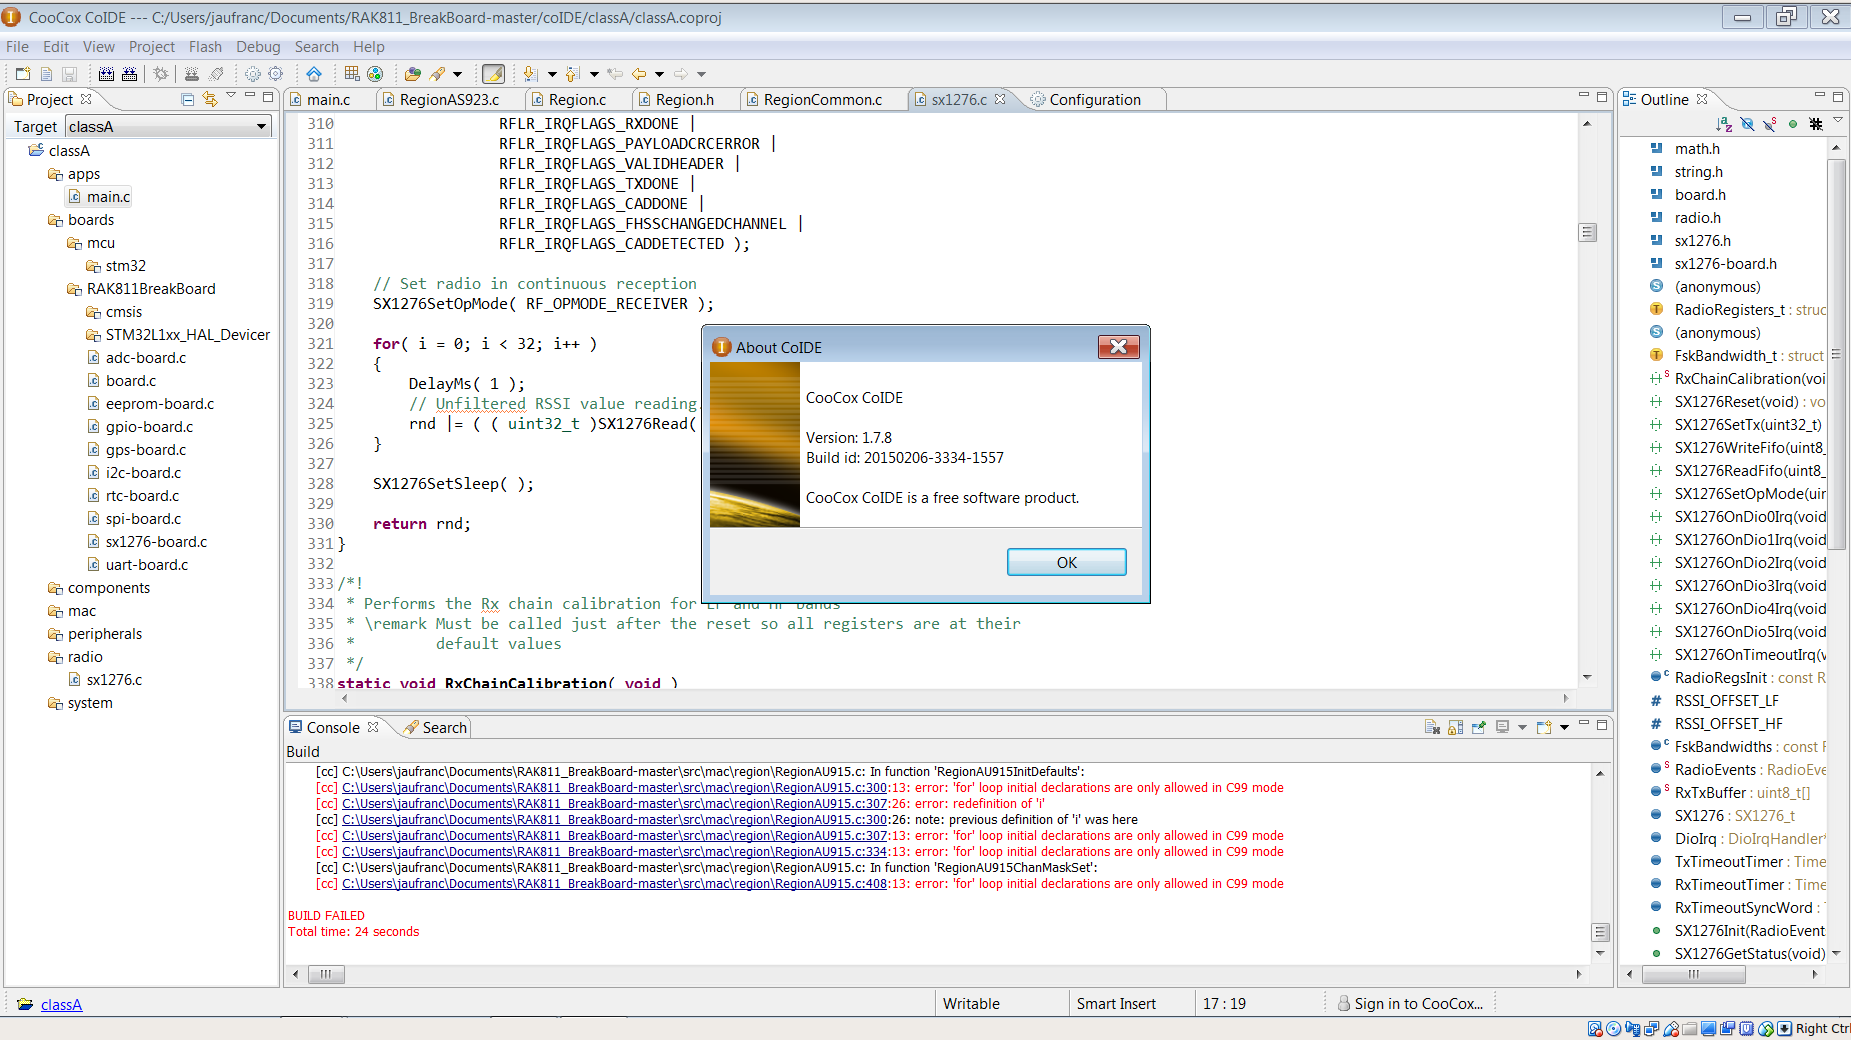Viewport: 1851px width, 1040px height.
Task: Click the Previous Annotation icon
Action: (x=573, y=74)
